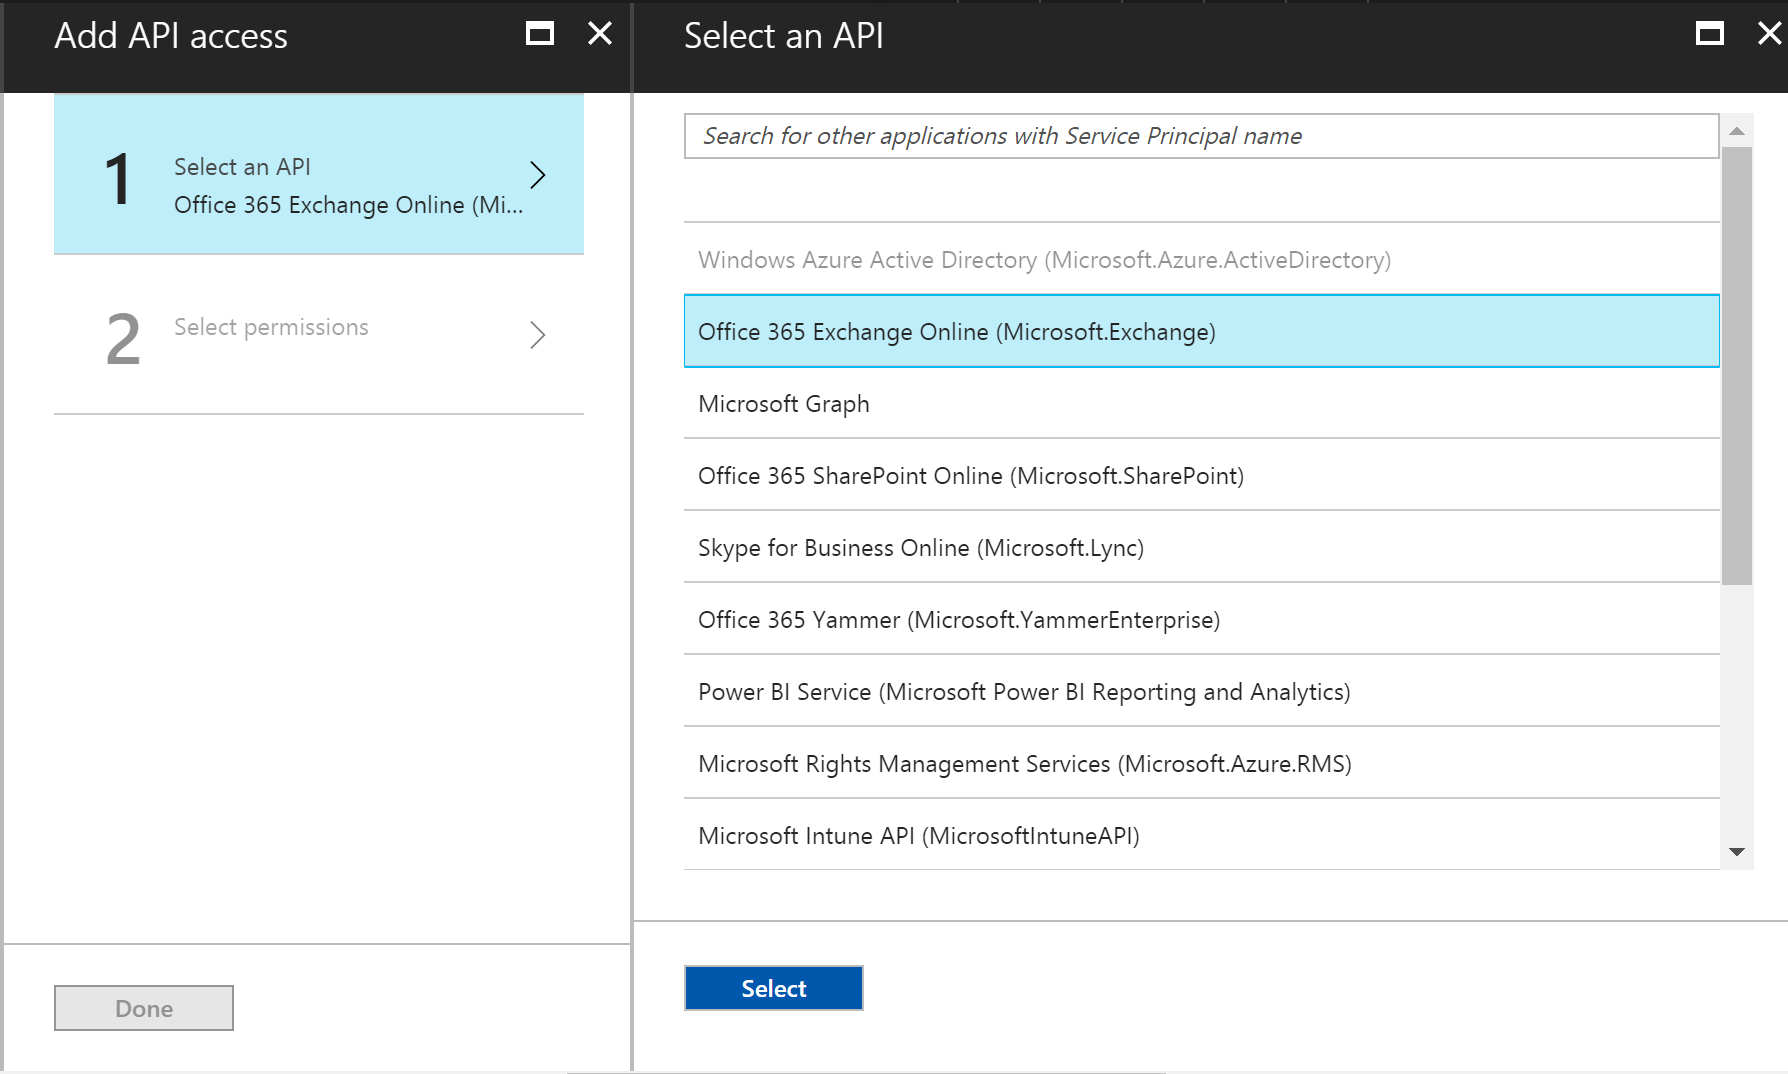Choose Microsoft Intune API entry
This screenshot has width=1788, height=1074.
click(x=918, y=836)
